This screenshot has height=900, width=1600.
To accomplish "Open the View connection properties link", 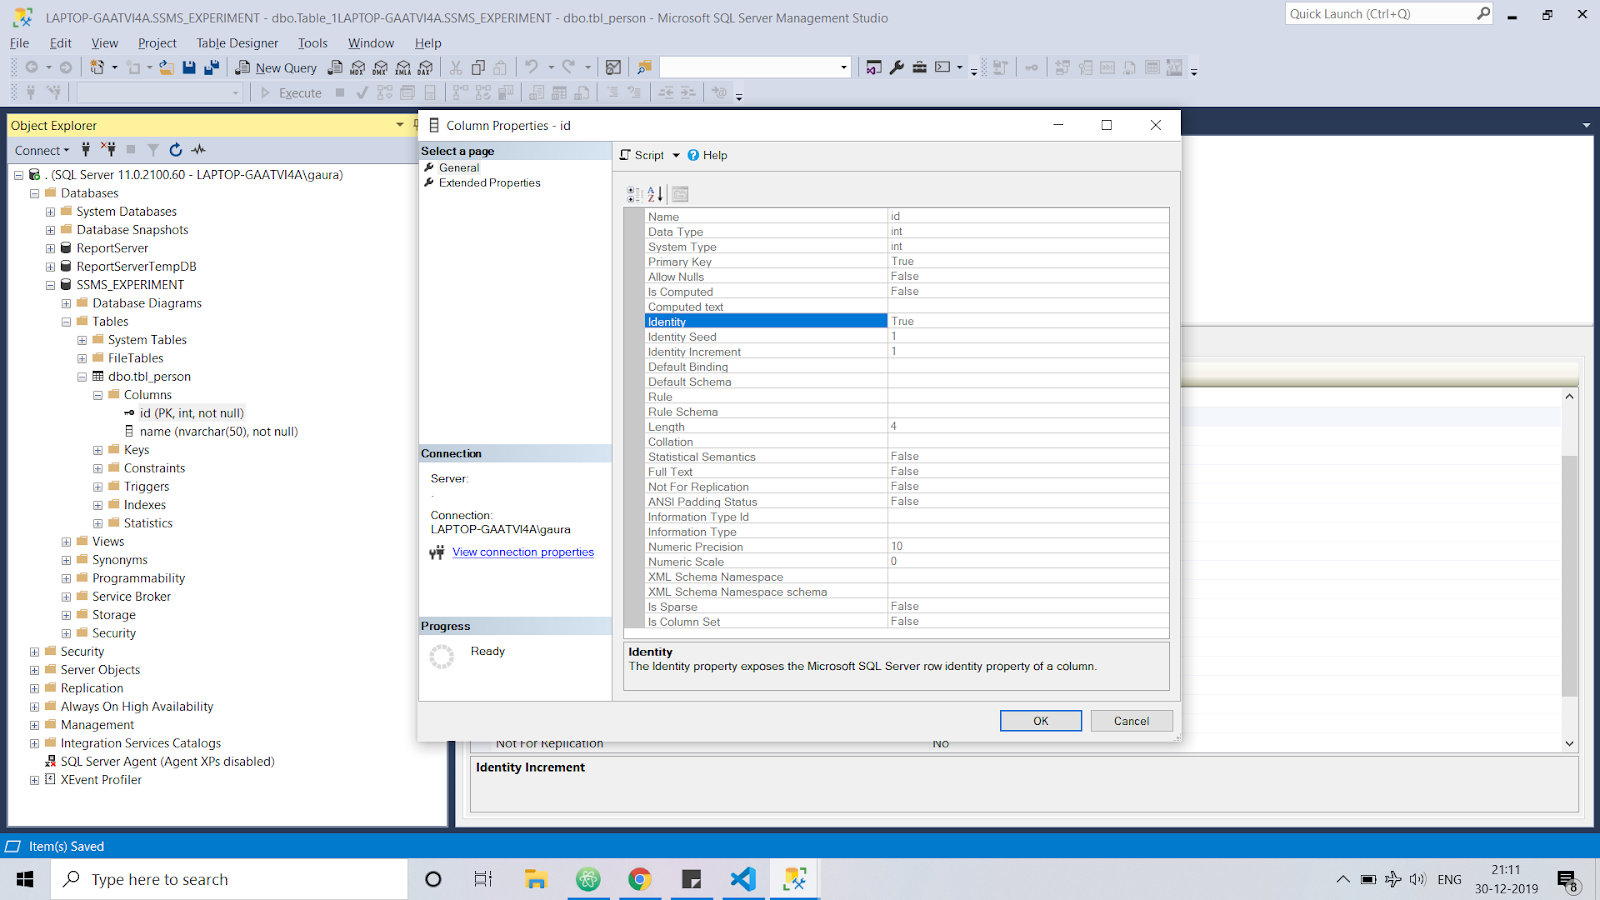I will point(522,551).
